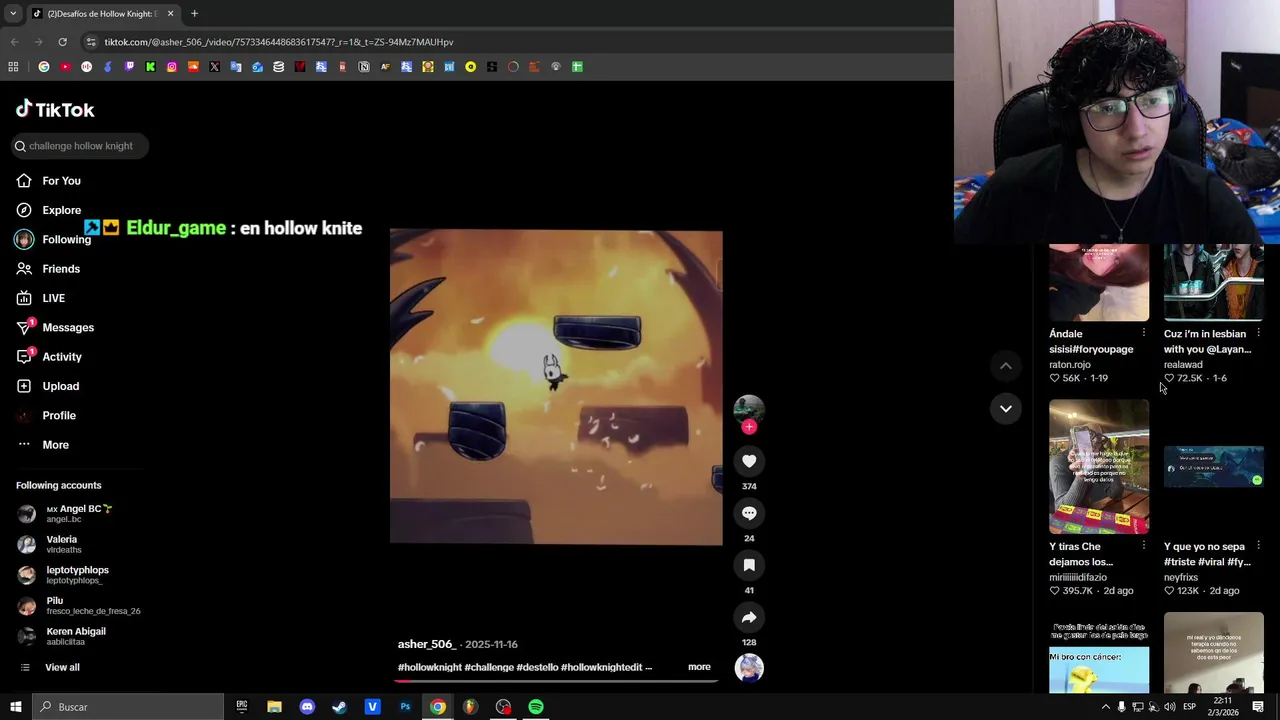Click the #challenge hashtag

coord(489,667)
